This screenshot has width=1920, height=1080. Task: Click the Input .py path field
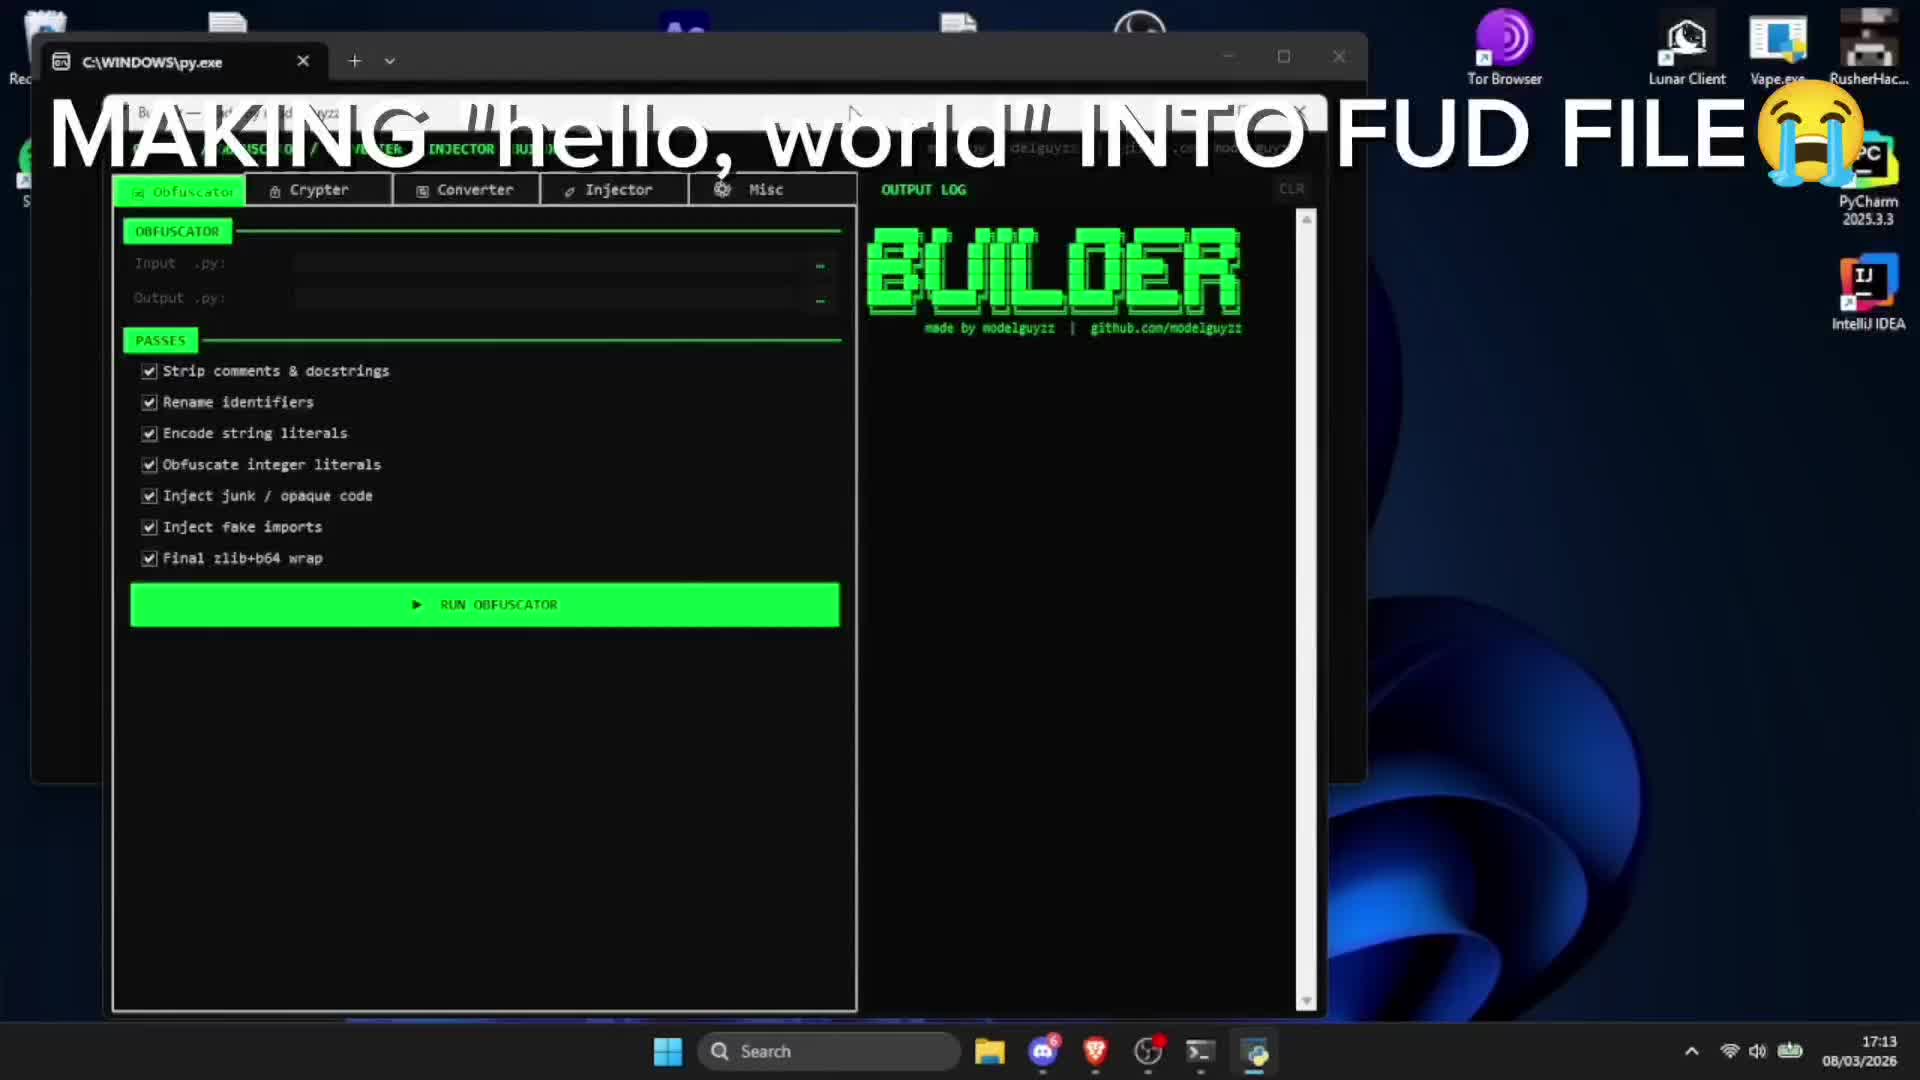tap(548, 263)
